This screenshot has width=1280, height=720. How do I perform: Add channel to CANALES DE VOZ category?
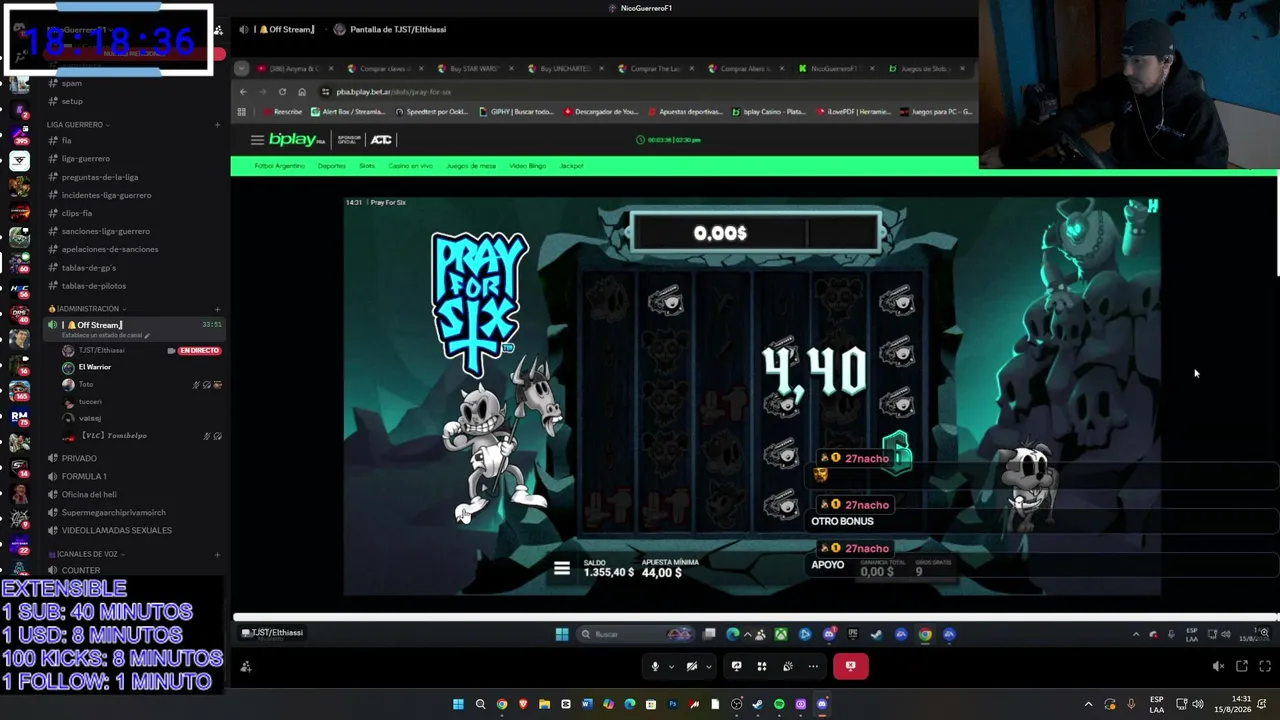[217, 554]
